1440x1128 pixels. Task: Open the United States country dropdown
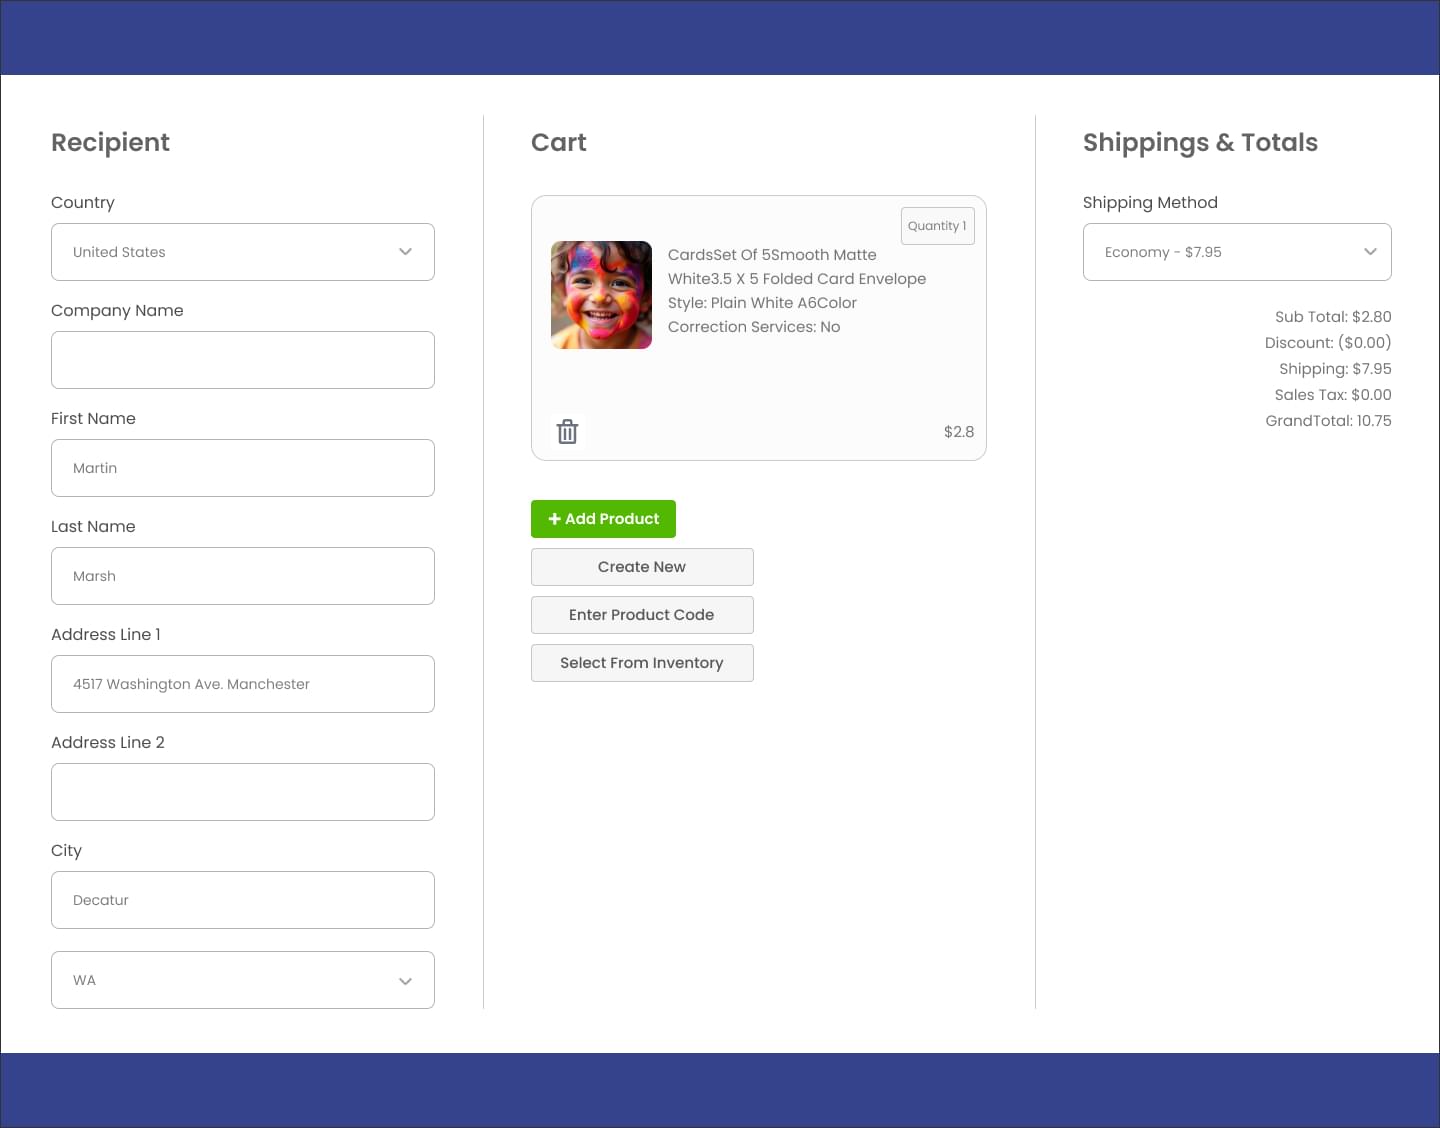243,252
